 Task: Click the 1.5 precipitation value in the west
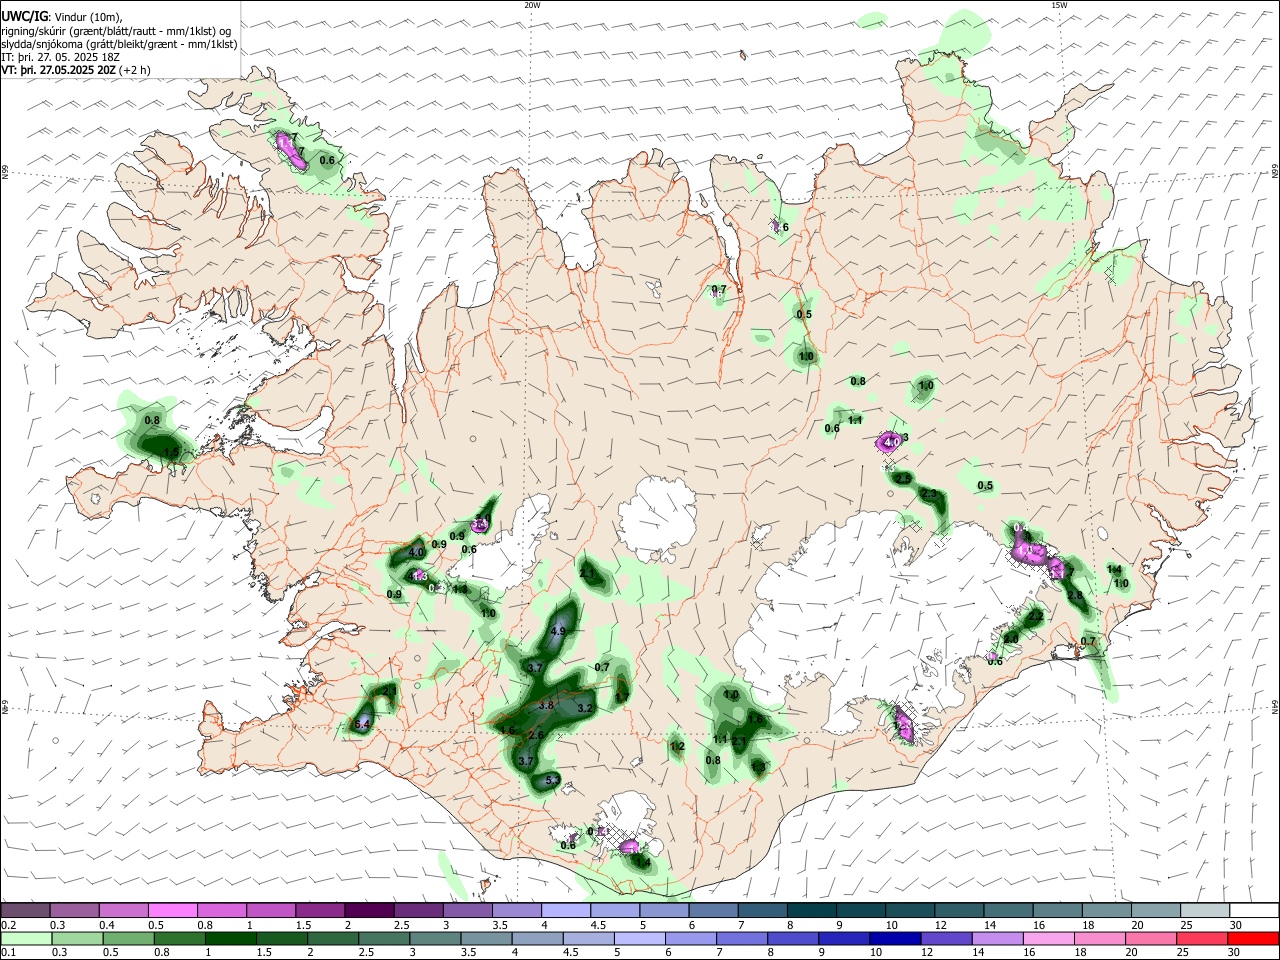pyautogui.click(x=171, y=453)
